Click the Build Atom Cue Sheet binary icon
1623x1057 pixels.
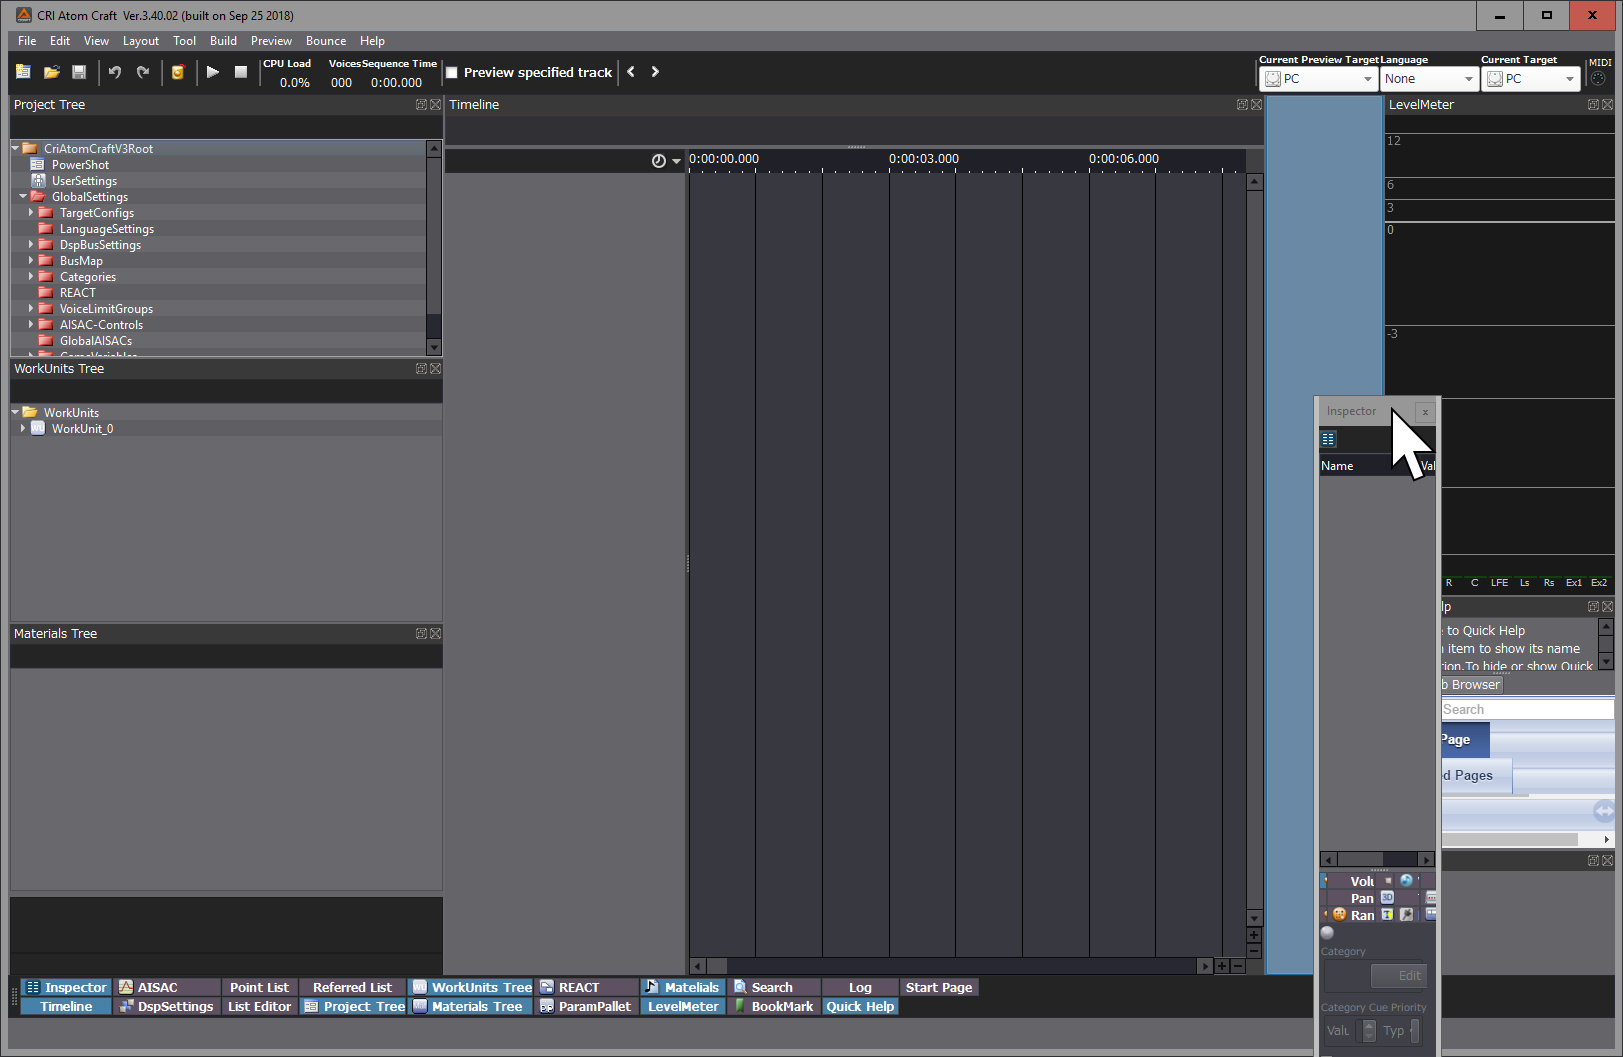point(178,72)
